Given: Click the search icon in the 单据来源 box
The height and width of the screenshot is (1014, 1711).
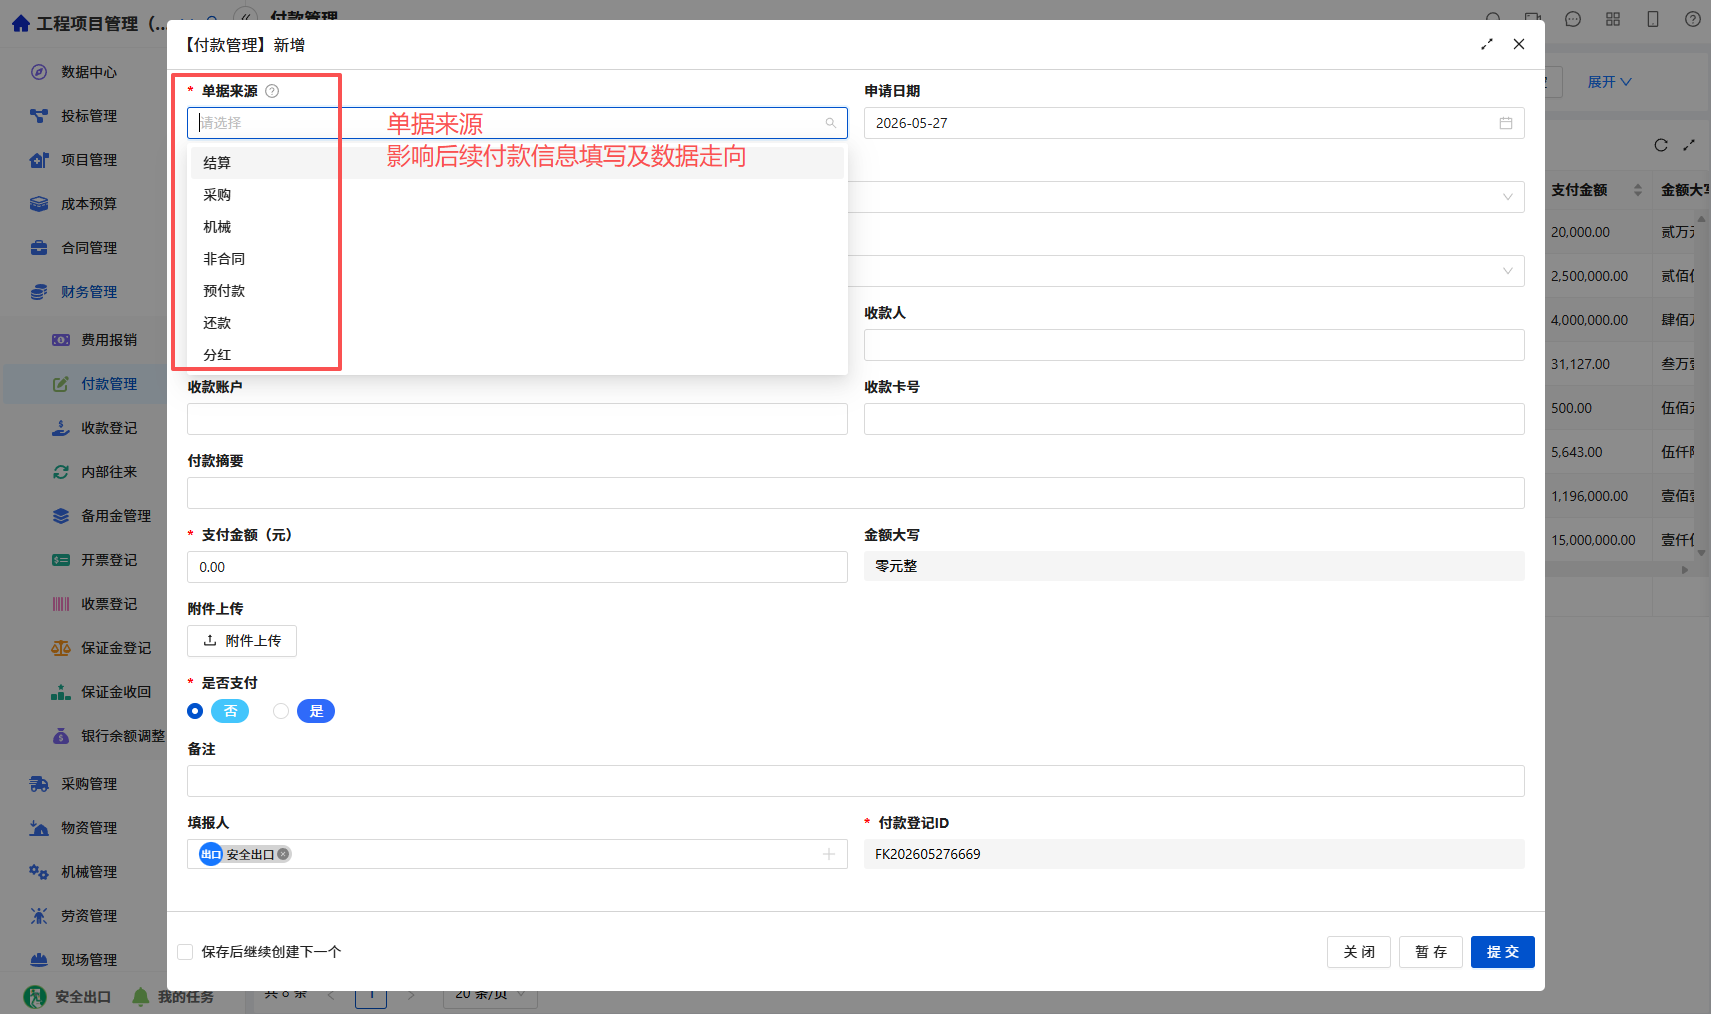Looking at the screenshot, I should tap(830, 123).
